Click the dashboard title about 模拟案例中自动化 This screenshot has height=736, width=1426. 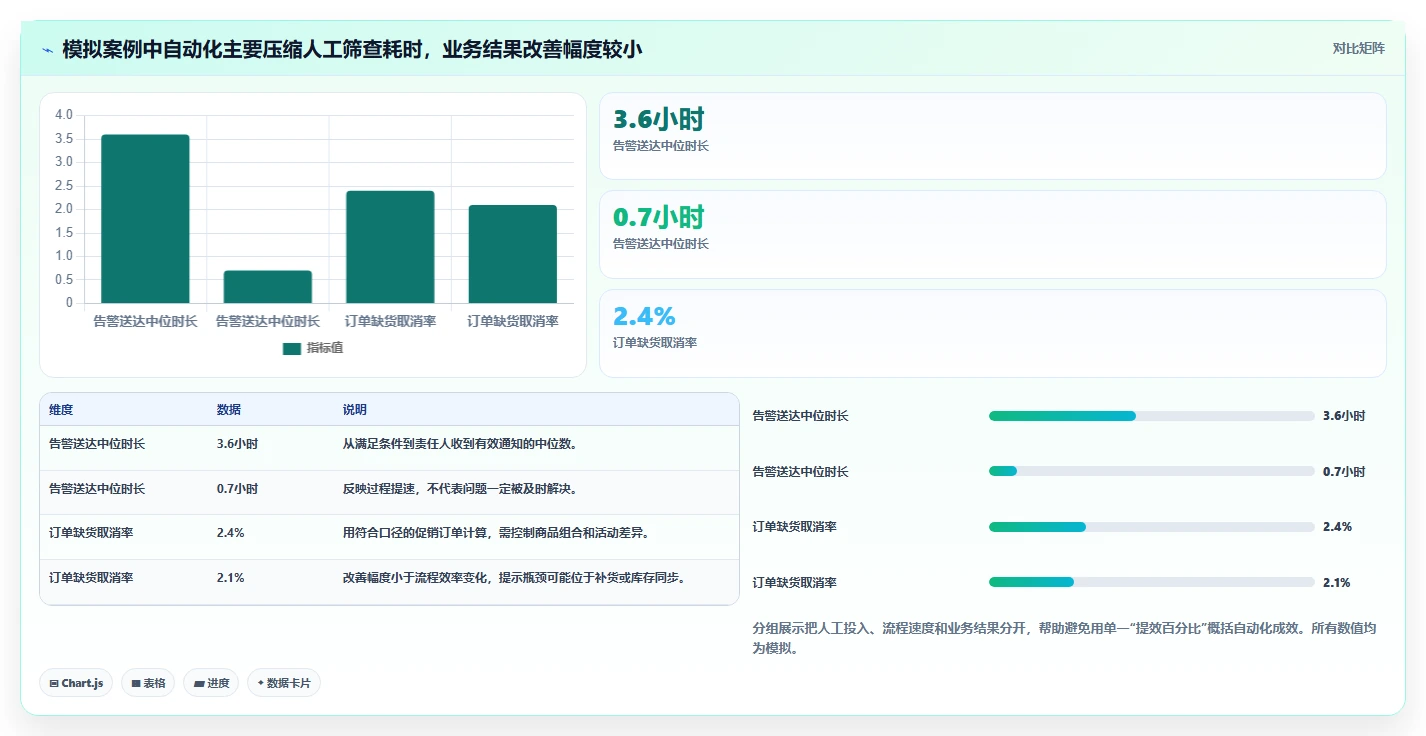(352, 49)
